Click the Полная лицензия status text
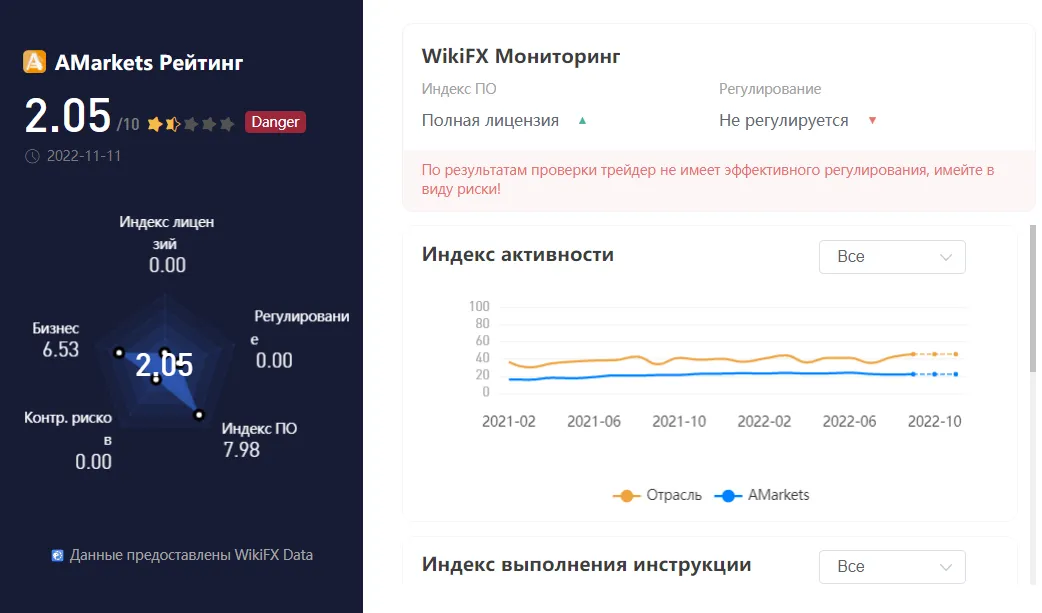 coord(490,120)
